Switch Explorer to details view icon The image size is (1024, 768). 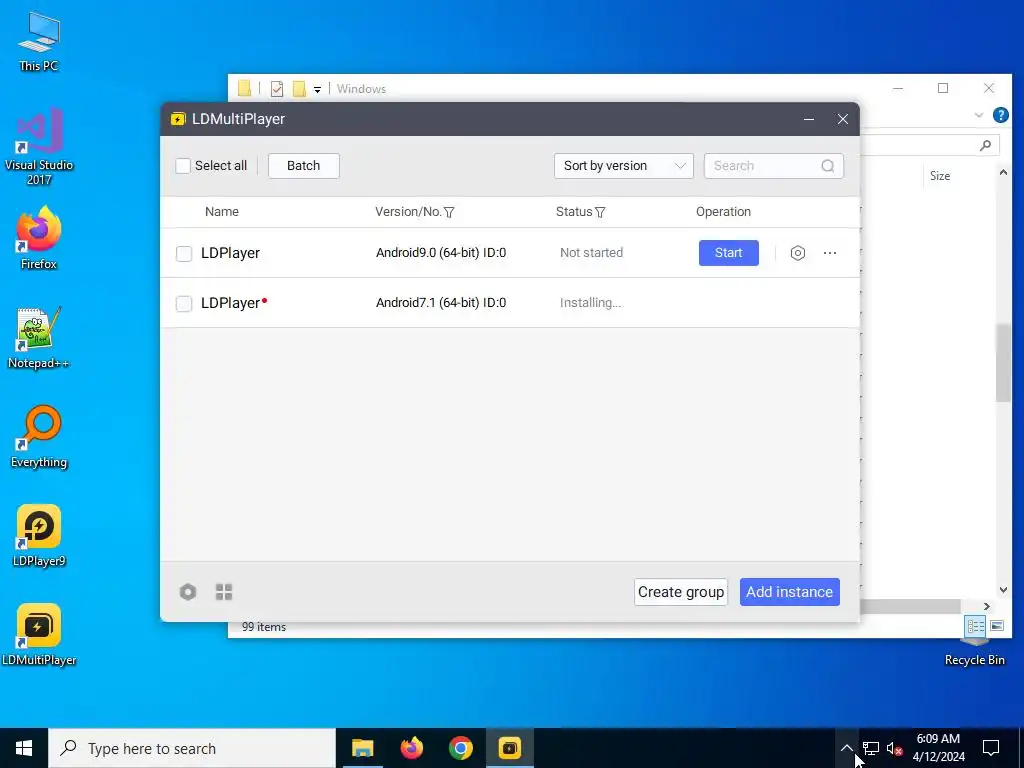(976, 626)
